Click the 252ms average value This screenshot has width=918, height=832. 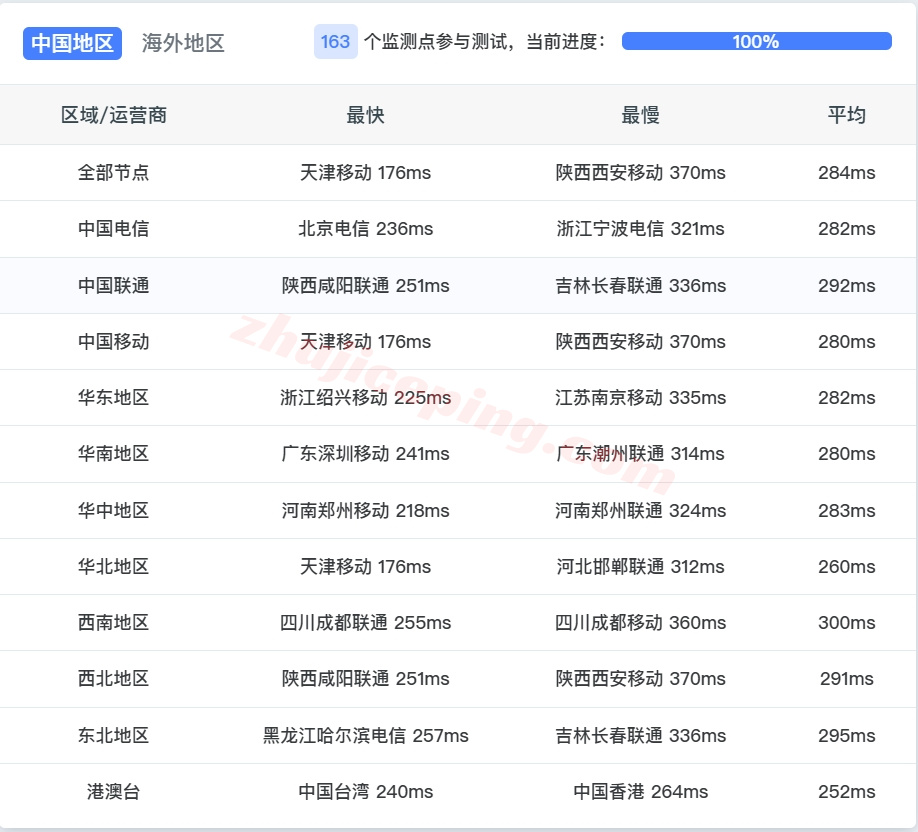point(847,792)
